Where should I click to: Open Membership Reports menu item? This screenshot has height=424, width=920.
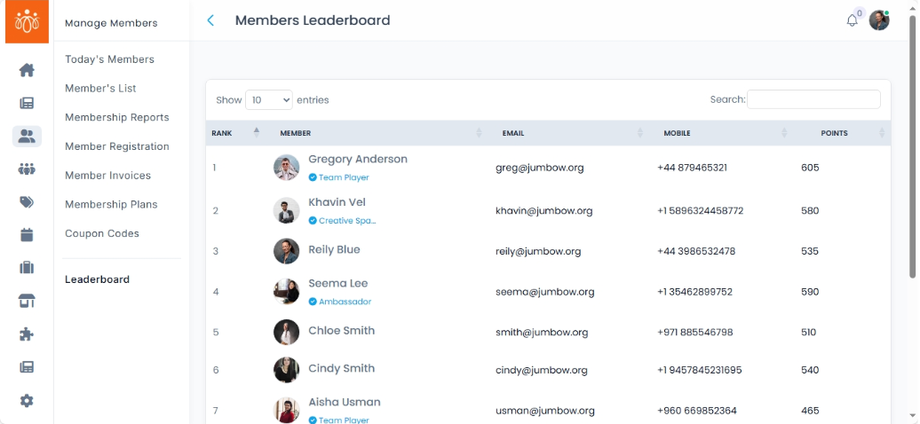tap(117, 117)
